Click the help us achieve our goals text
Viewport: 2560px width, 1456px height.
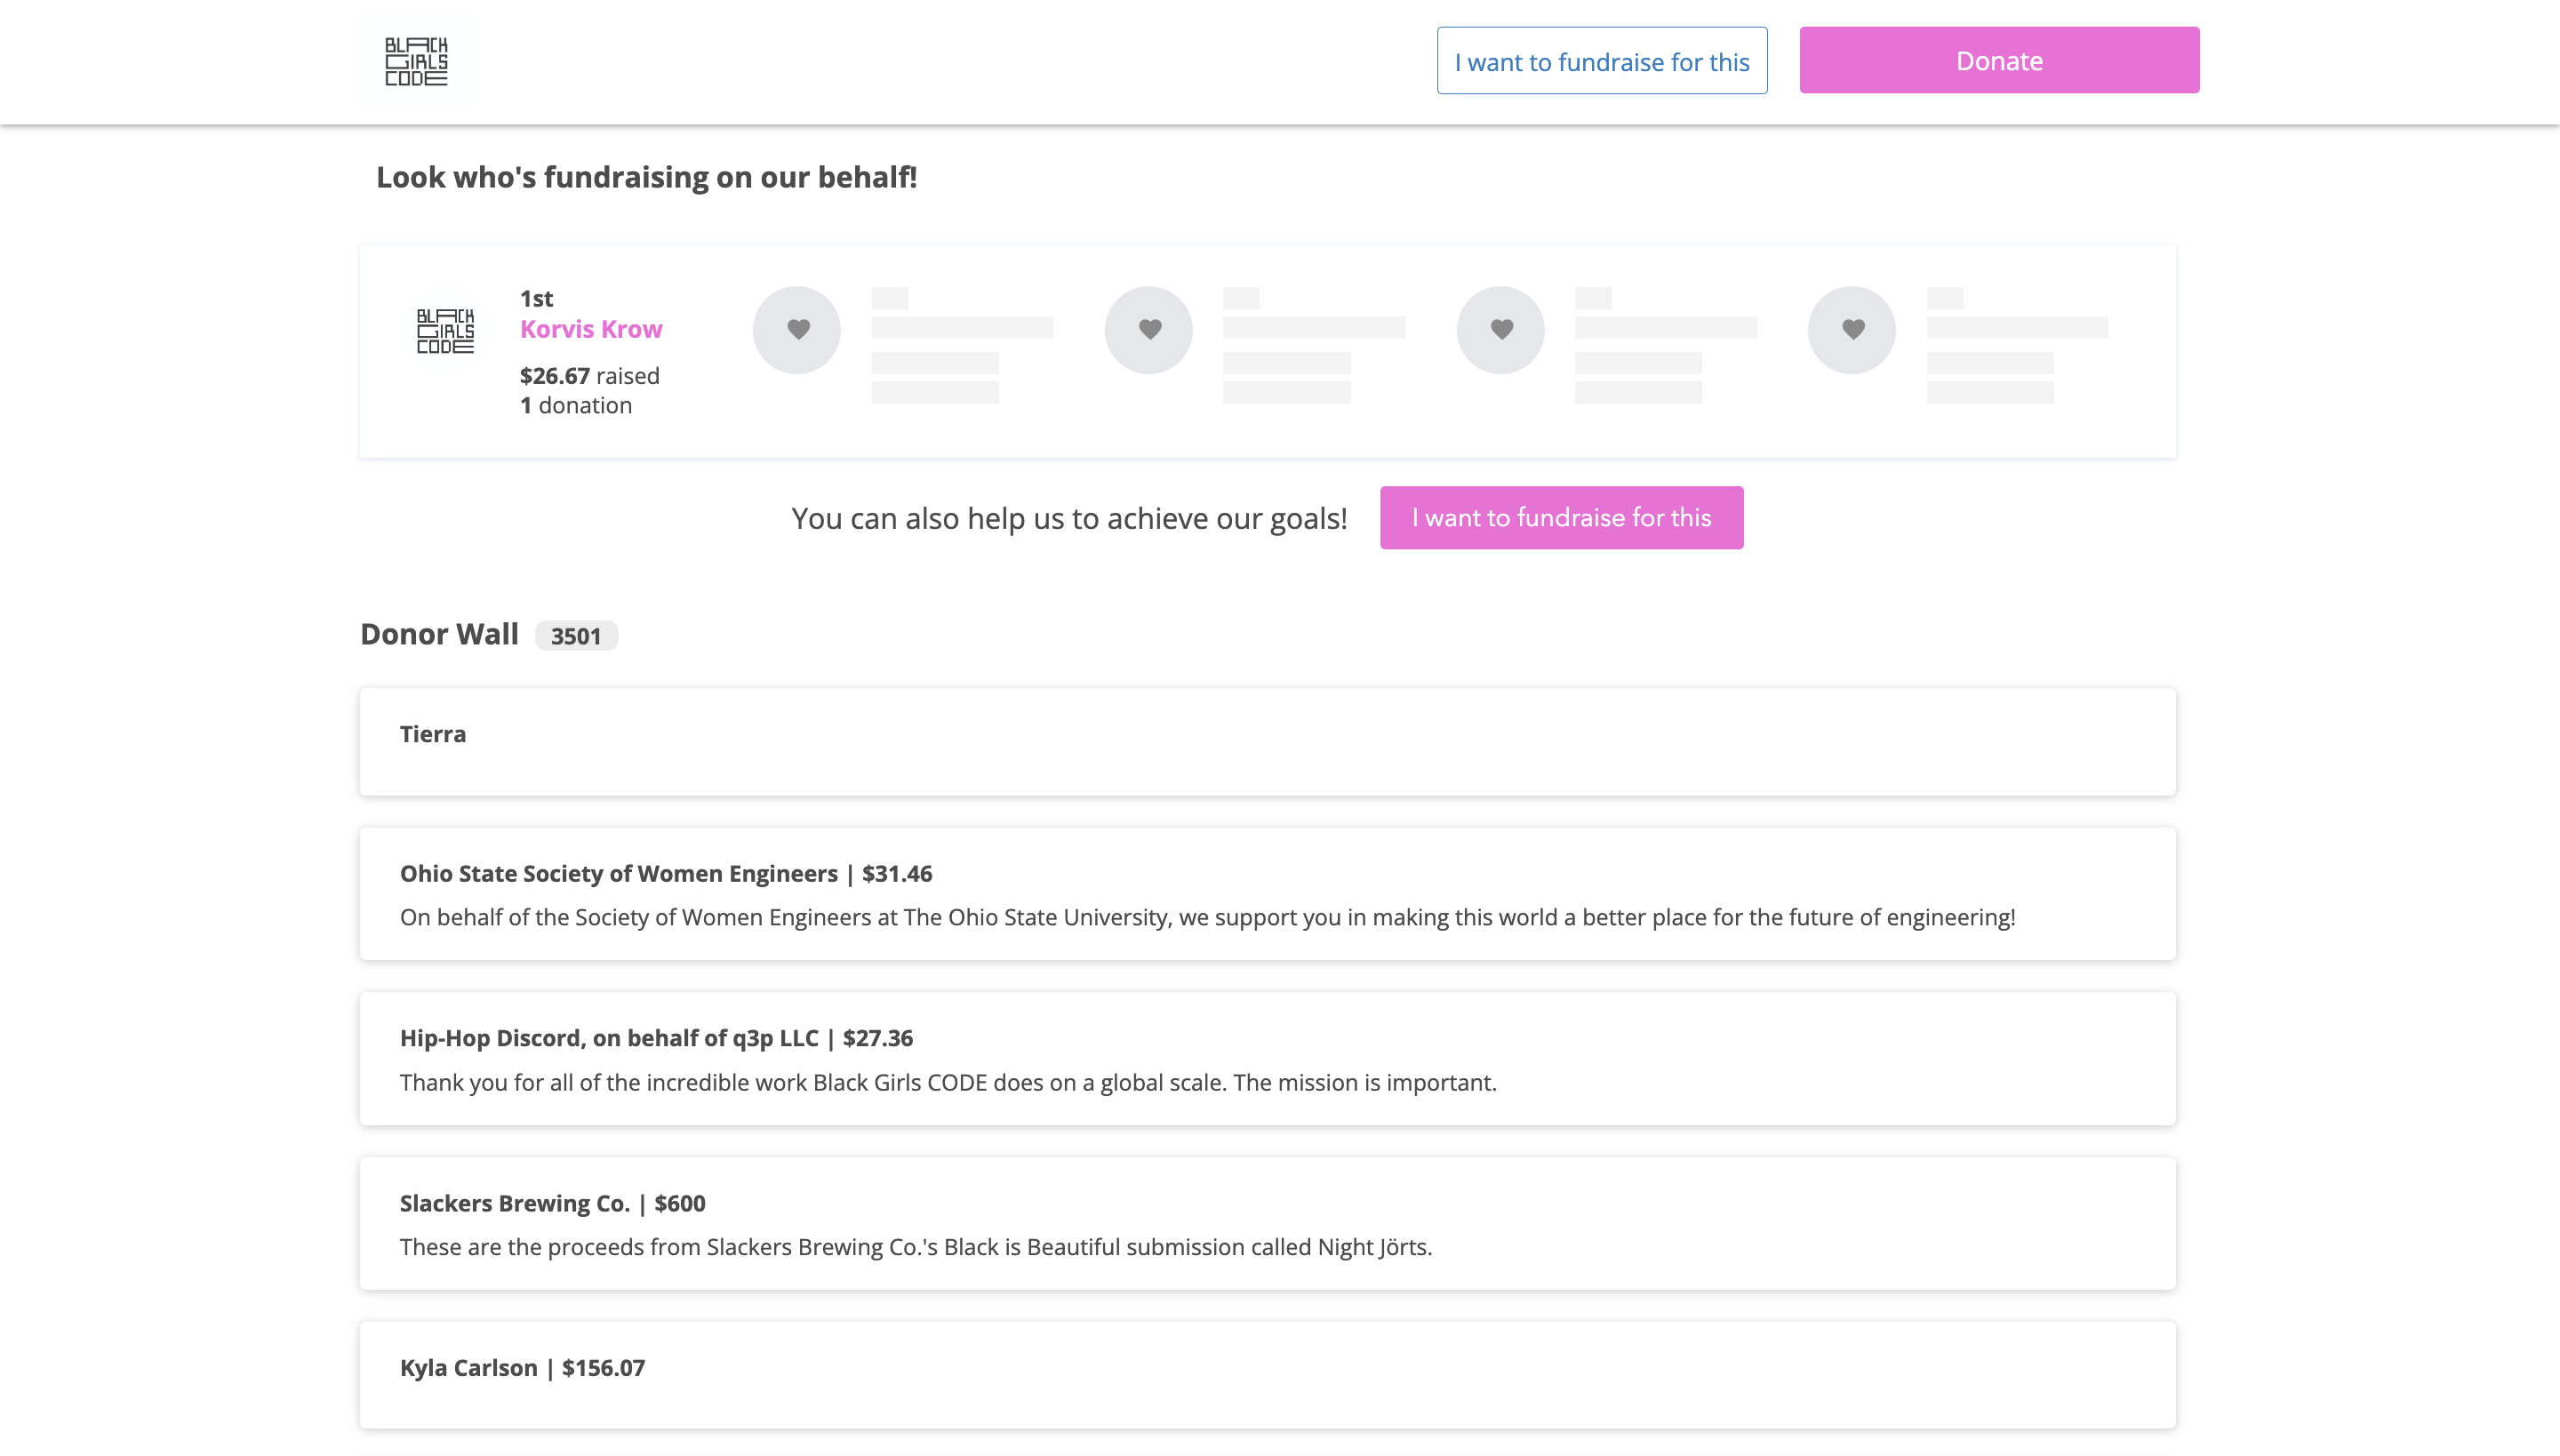(x=1069, y=518)
